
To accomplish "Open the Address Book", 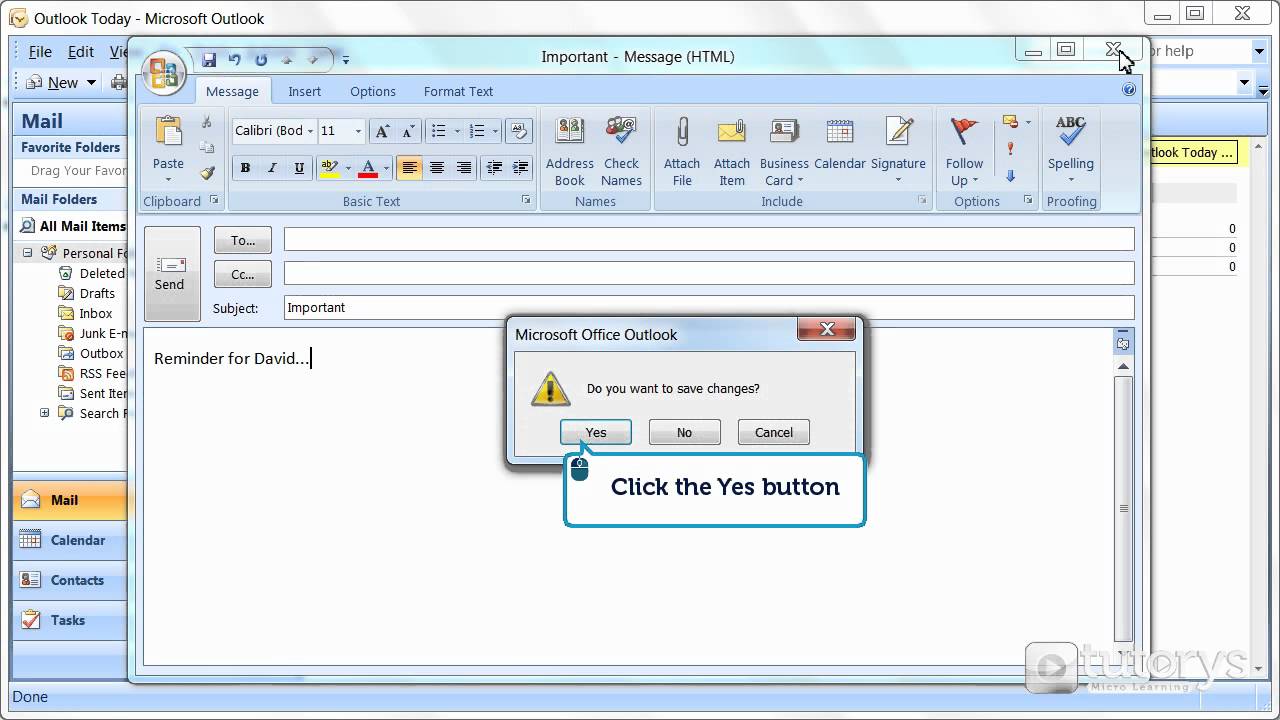I will (x=570, y=150).
